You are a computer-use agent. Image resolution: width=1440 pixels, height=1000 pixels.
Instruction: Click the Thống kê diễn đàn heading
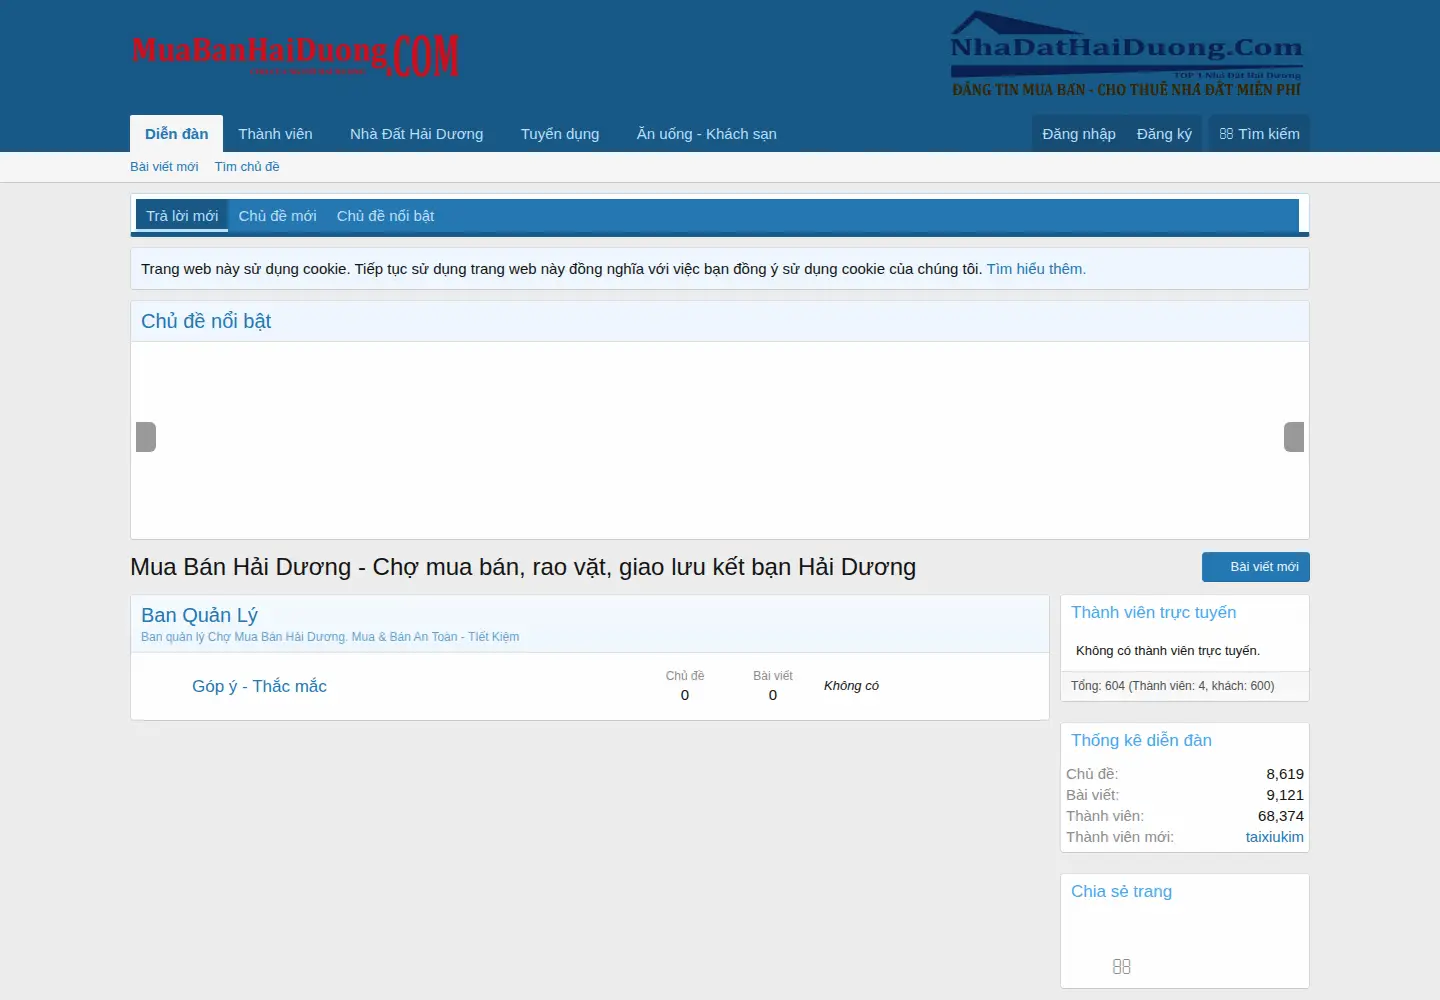1141,740
